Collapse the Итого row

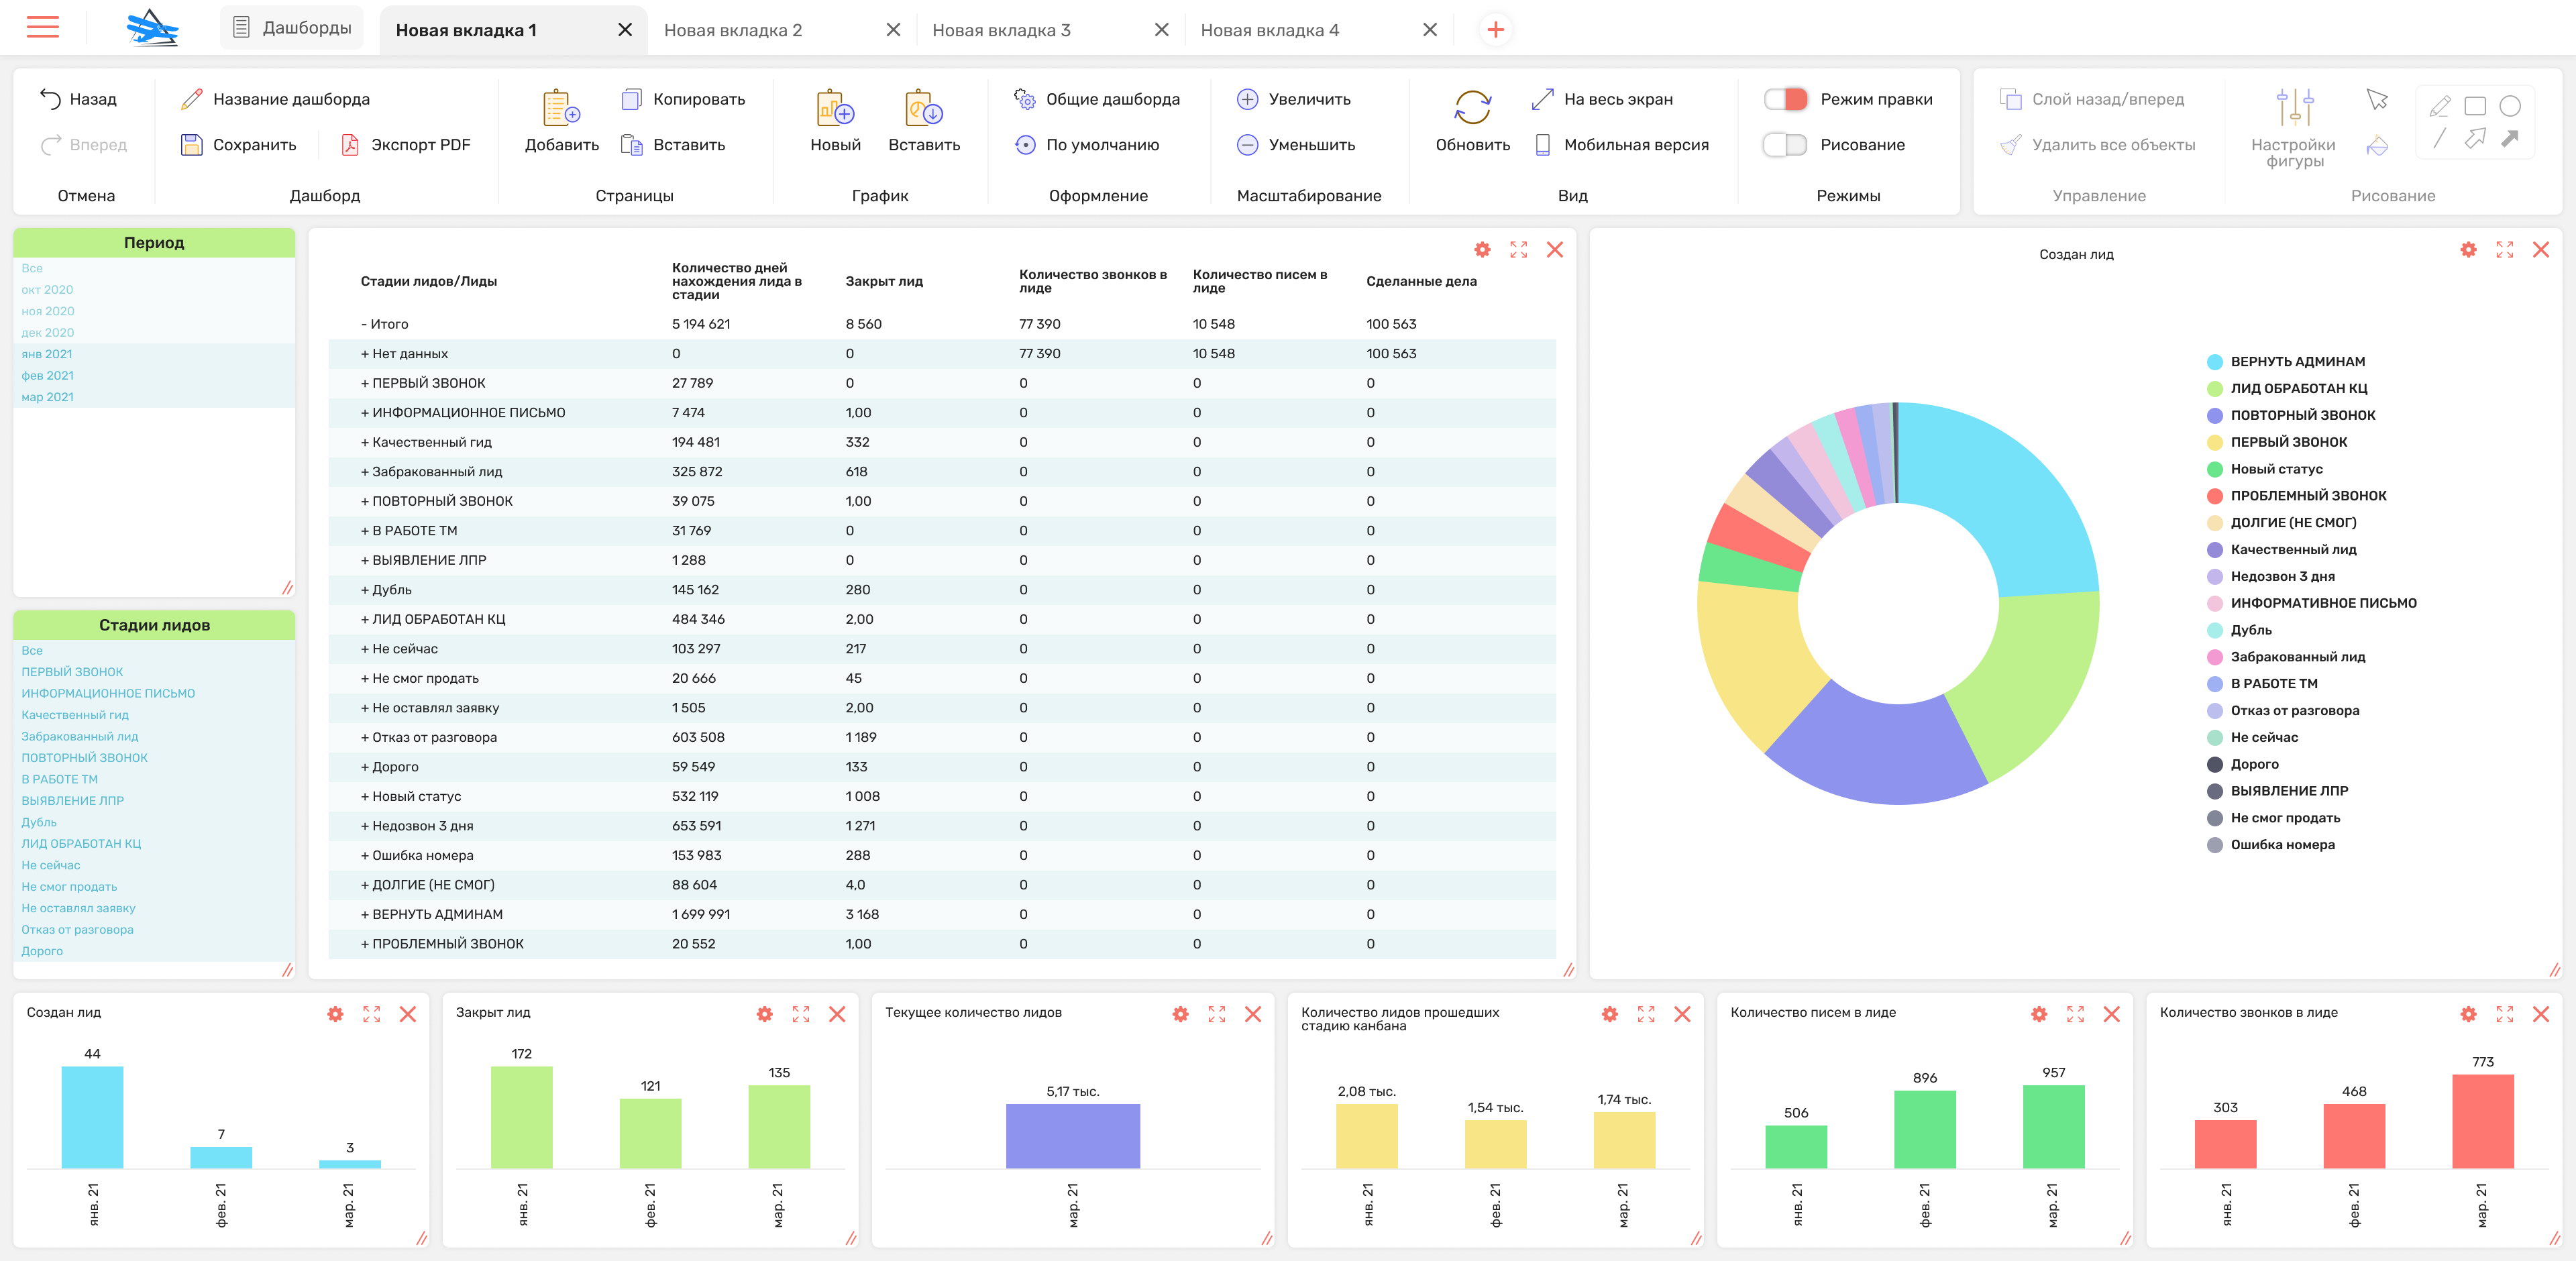pos(365,324)
